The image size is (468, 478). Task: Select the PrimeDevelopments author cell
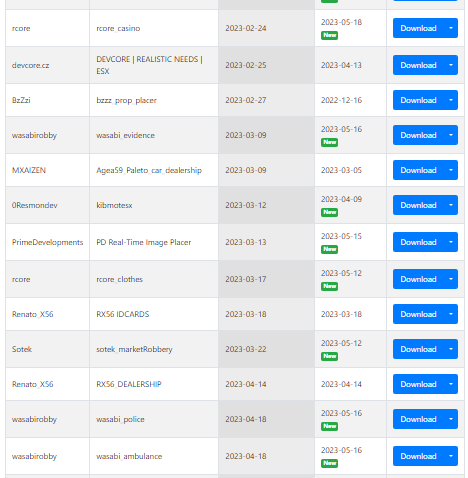pyautogui.click(x=47, y=242)
